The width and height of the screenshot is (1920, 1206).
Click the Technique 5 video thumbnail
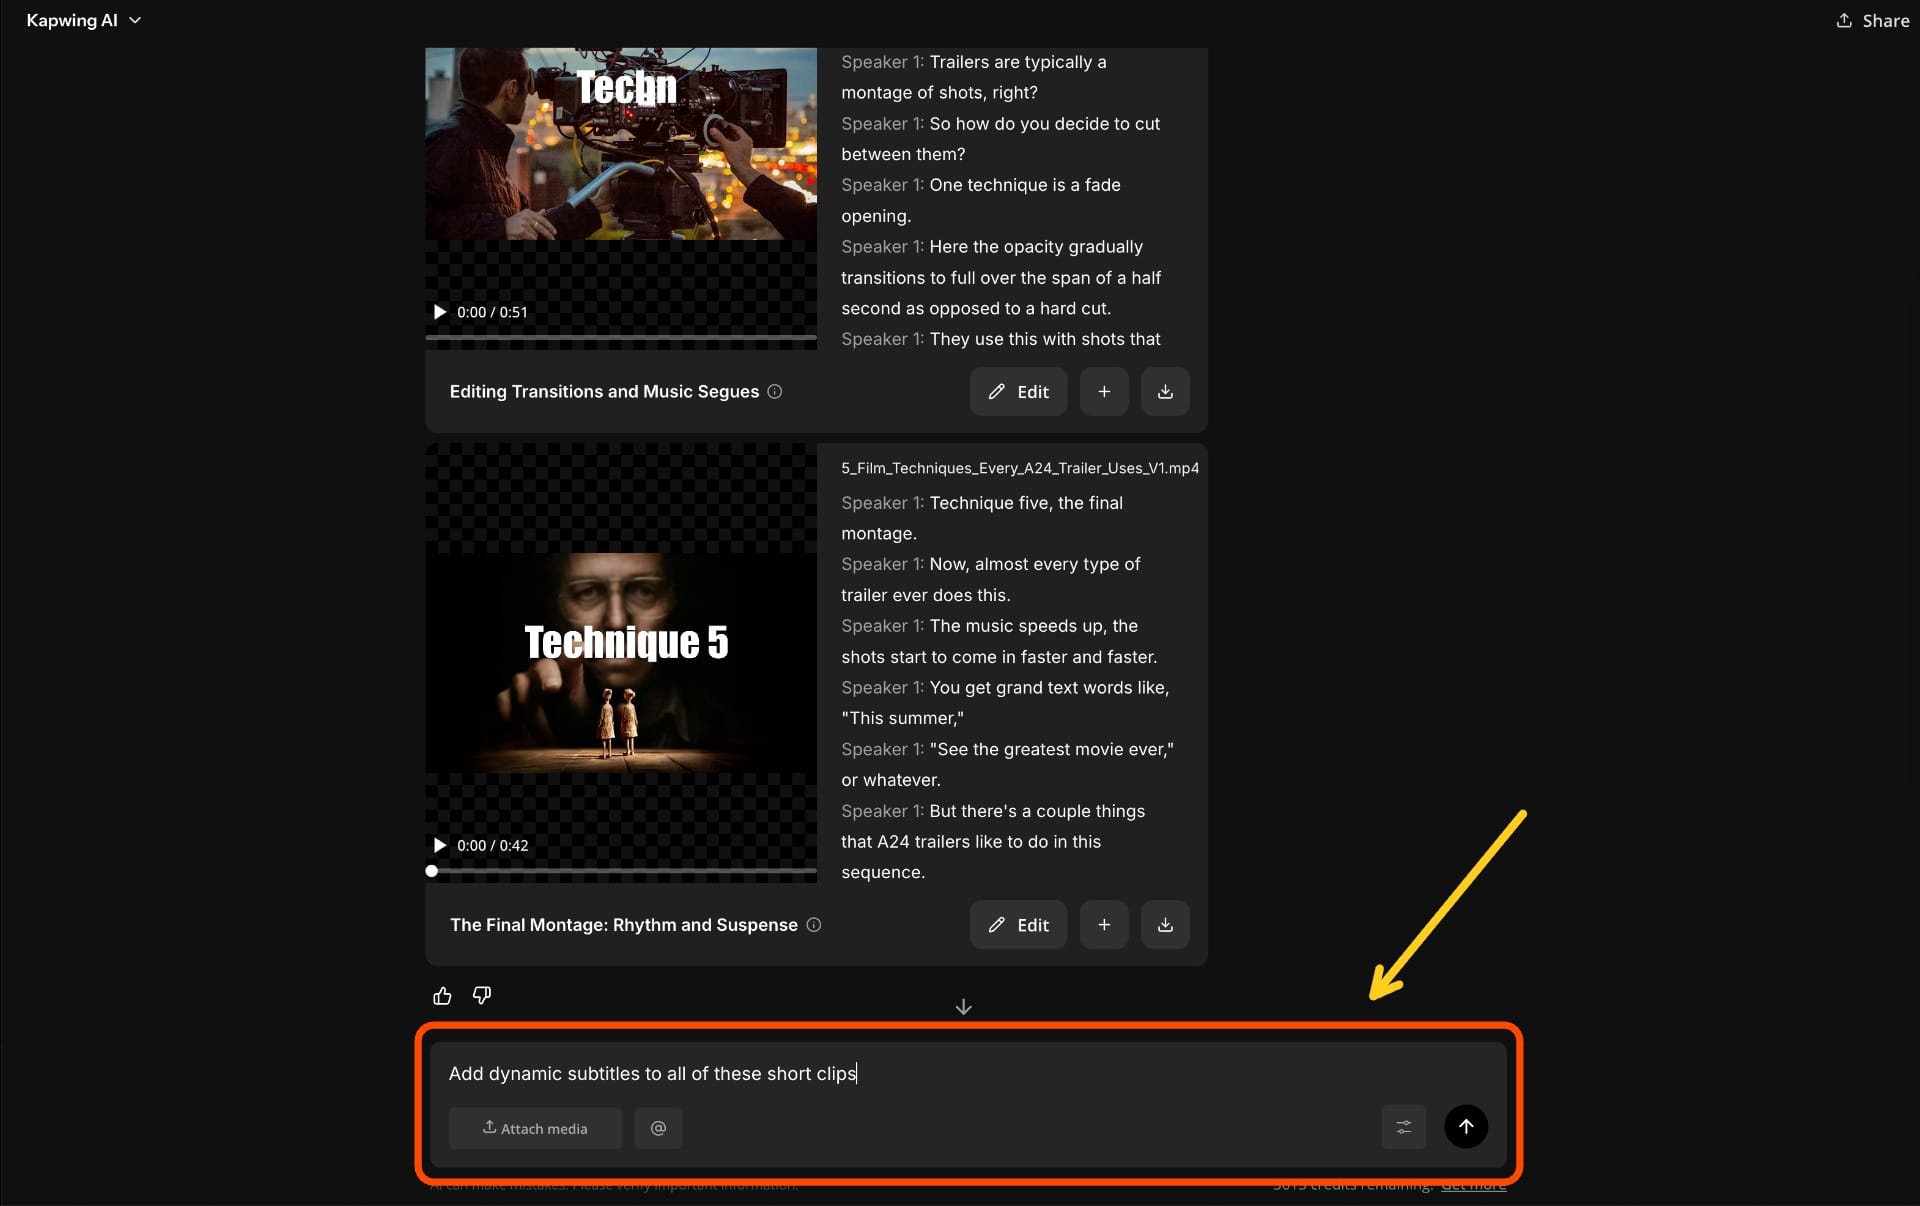point(621,662)
